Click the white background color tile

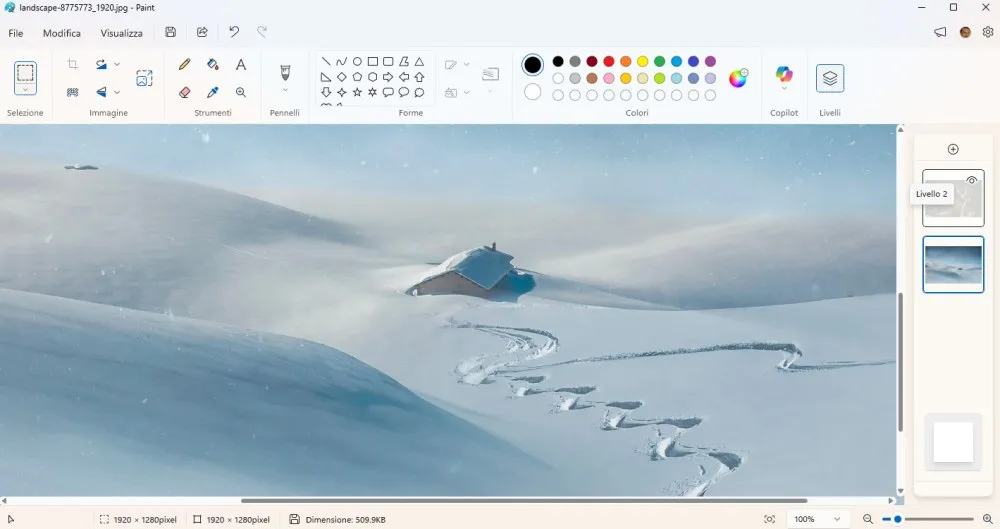953,442
